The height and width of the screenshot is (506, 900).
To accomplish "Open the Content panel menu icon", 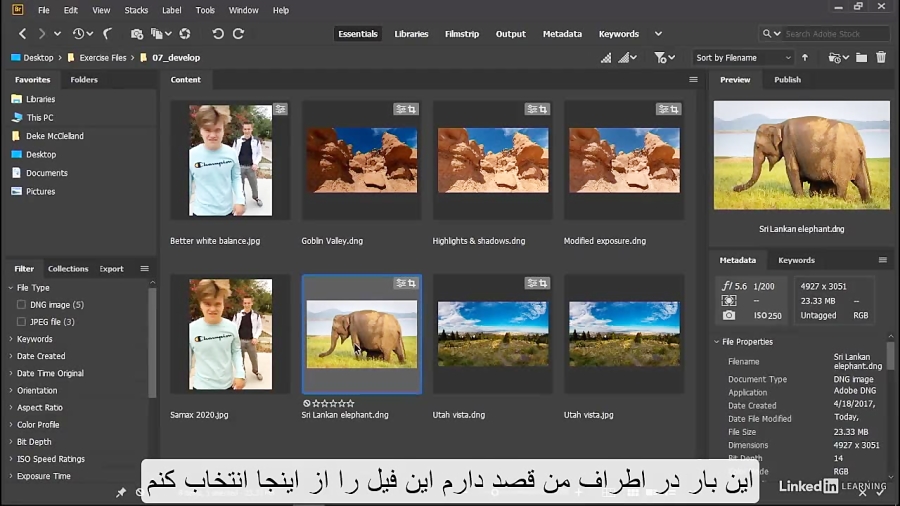I will click(693, 80).
